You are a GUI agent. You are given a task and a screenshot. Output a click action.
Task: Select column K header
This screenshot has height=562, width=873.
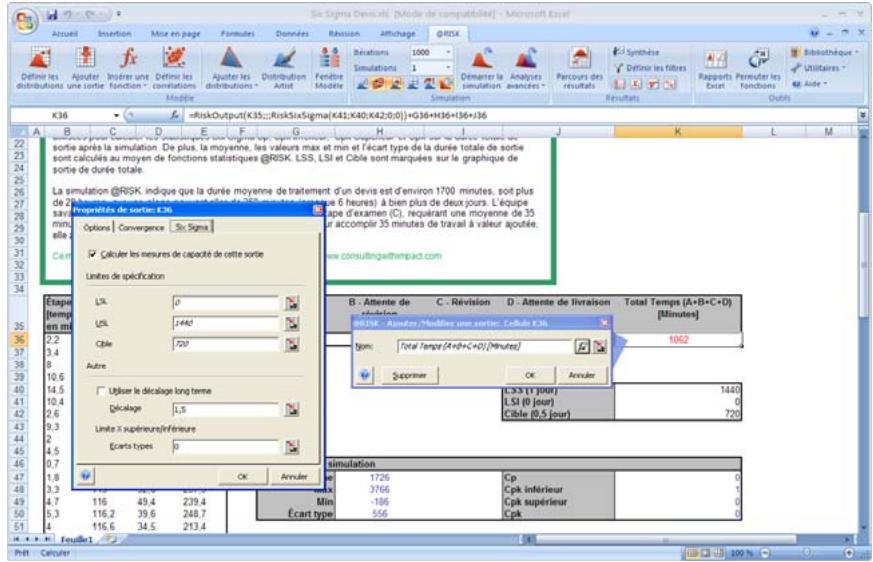678,131
